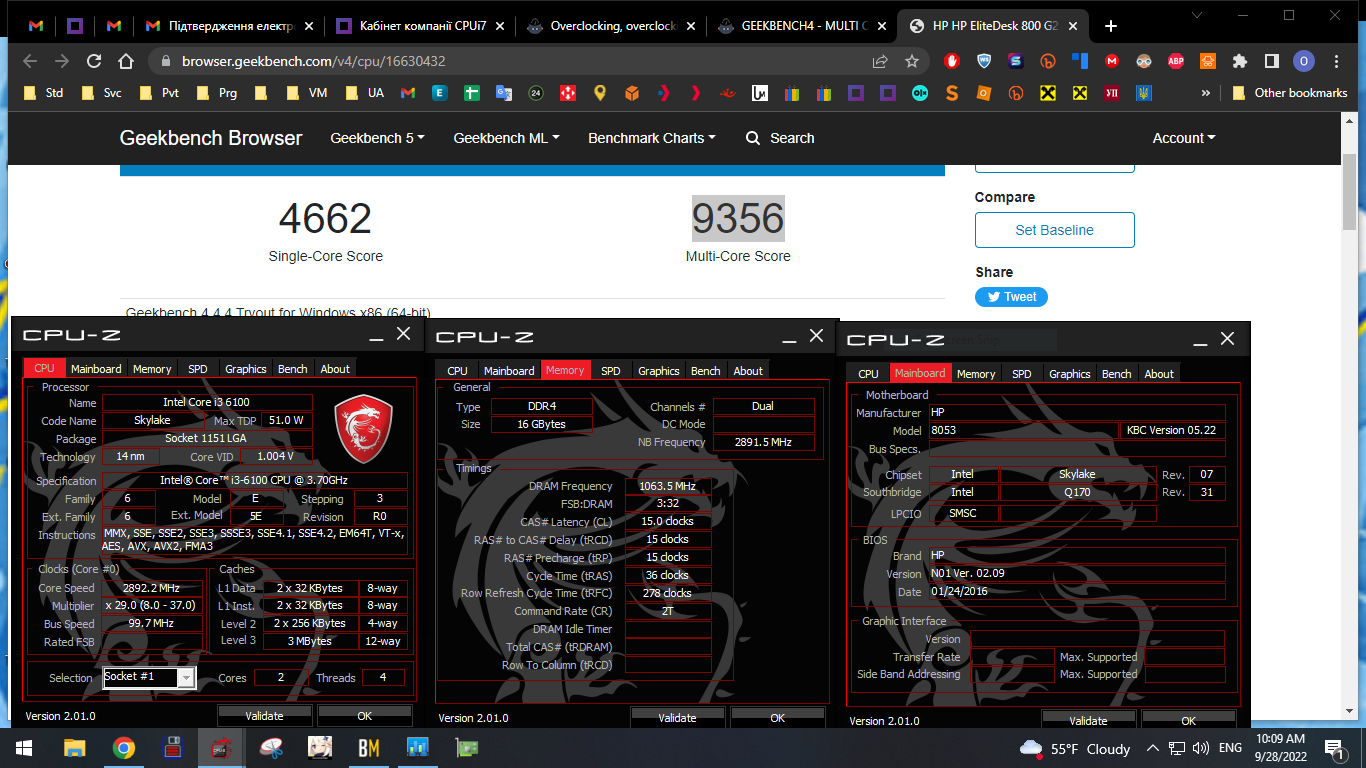
Task: Open Google Chrome from the taskbar
Action: [124, 747]
